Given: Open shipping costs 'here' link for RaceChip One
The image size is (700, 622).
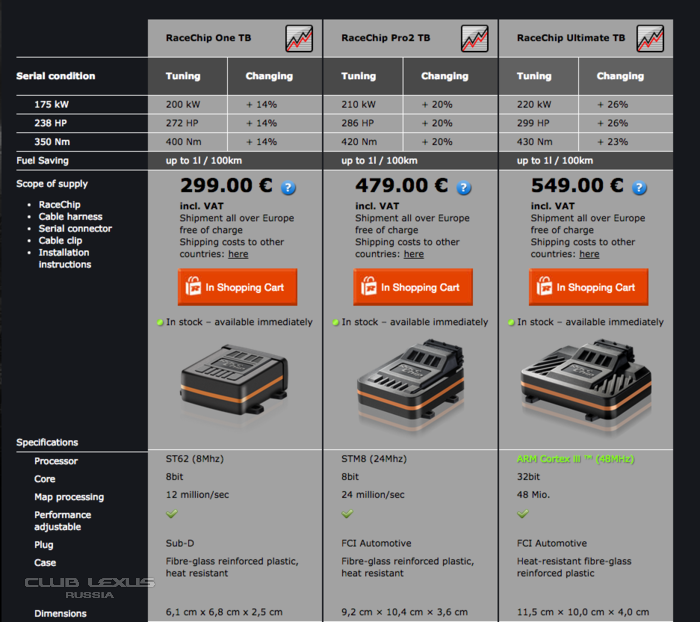Looking at the screenshot, I should [x=238, y=254].
